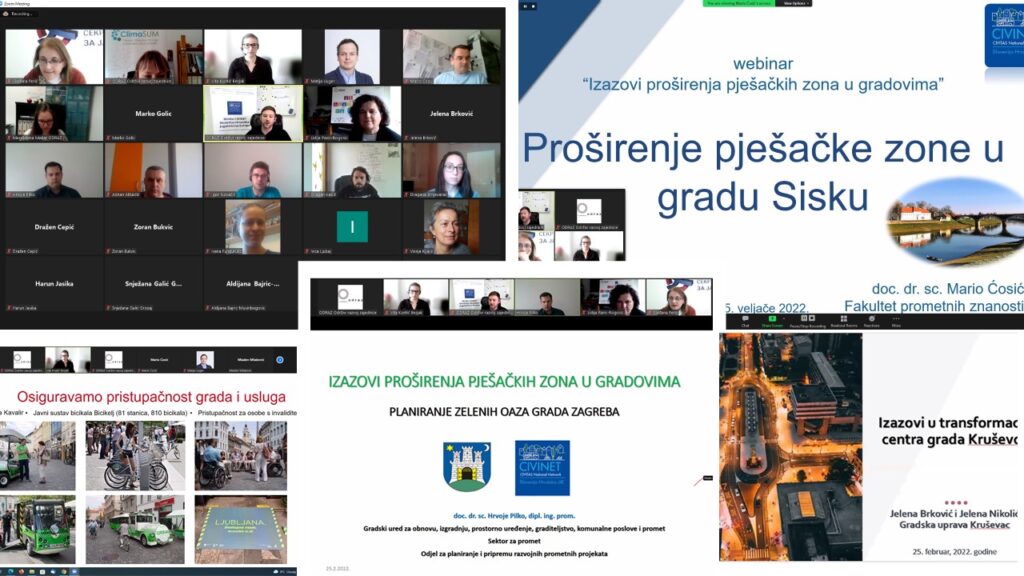Select the Zoran Bukvic participant tile
The width and height of the screenshot is (1024, 576).
[x=153, y=227]
